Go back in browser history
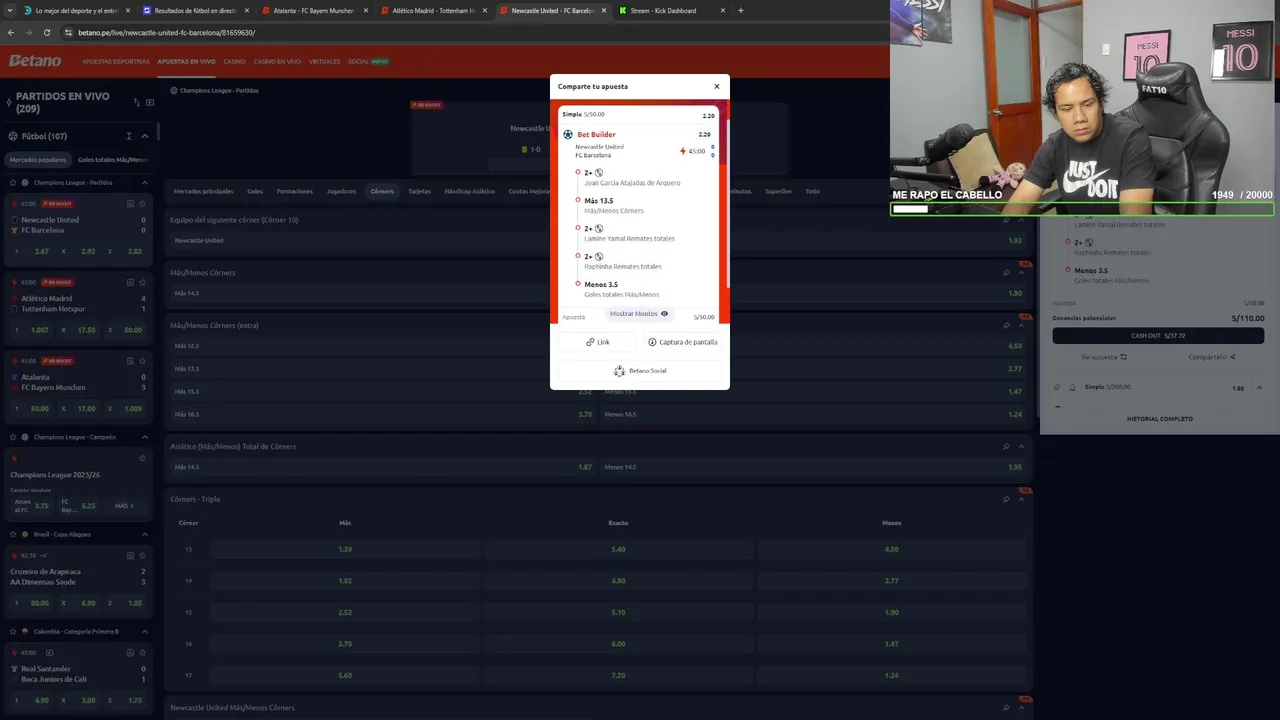The image size is (1280, 720). pos(11,32)
